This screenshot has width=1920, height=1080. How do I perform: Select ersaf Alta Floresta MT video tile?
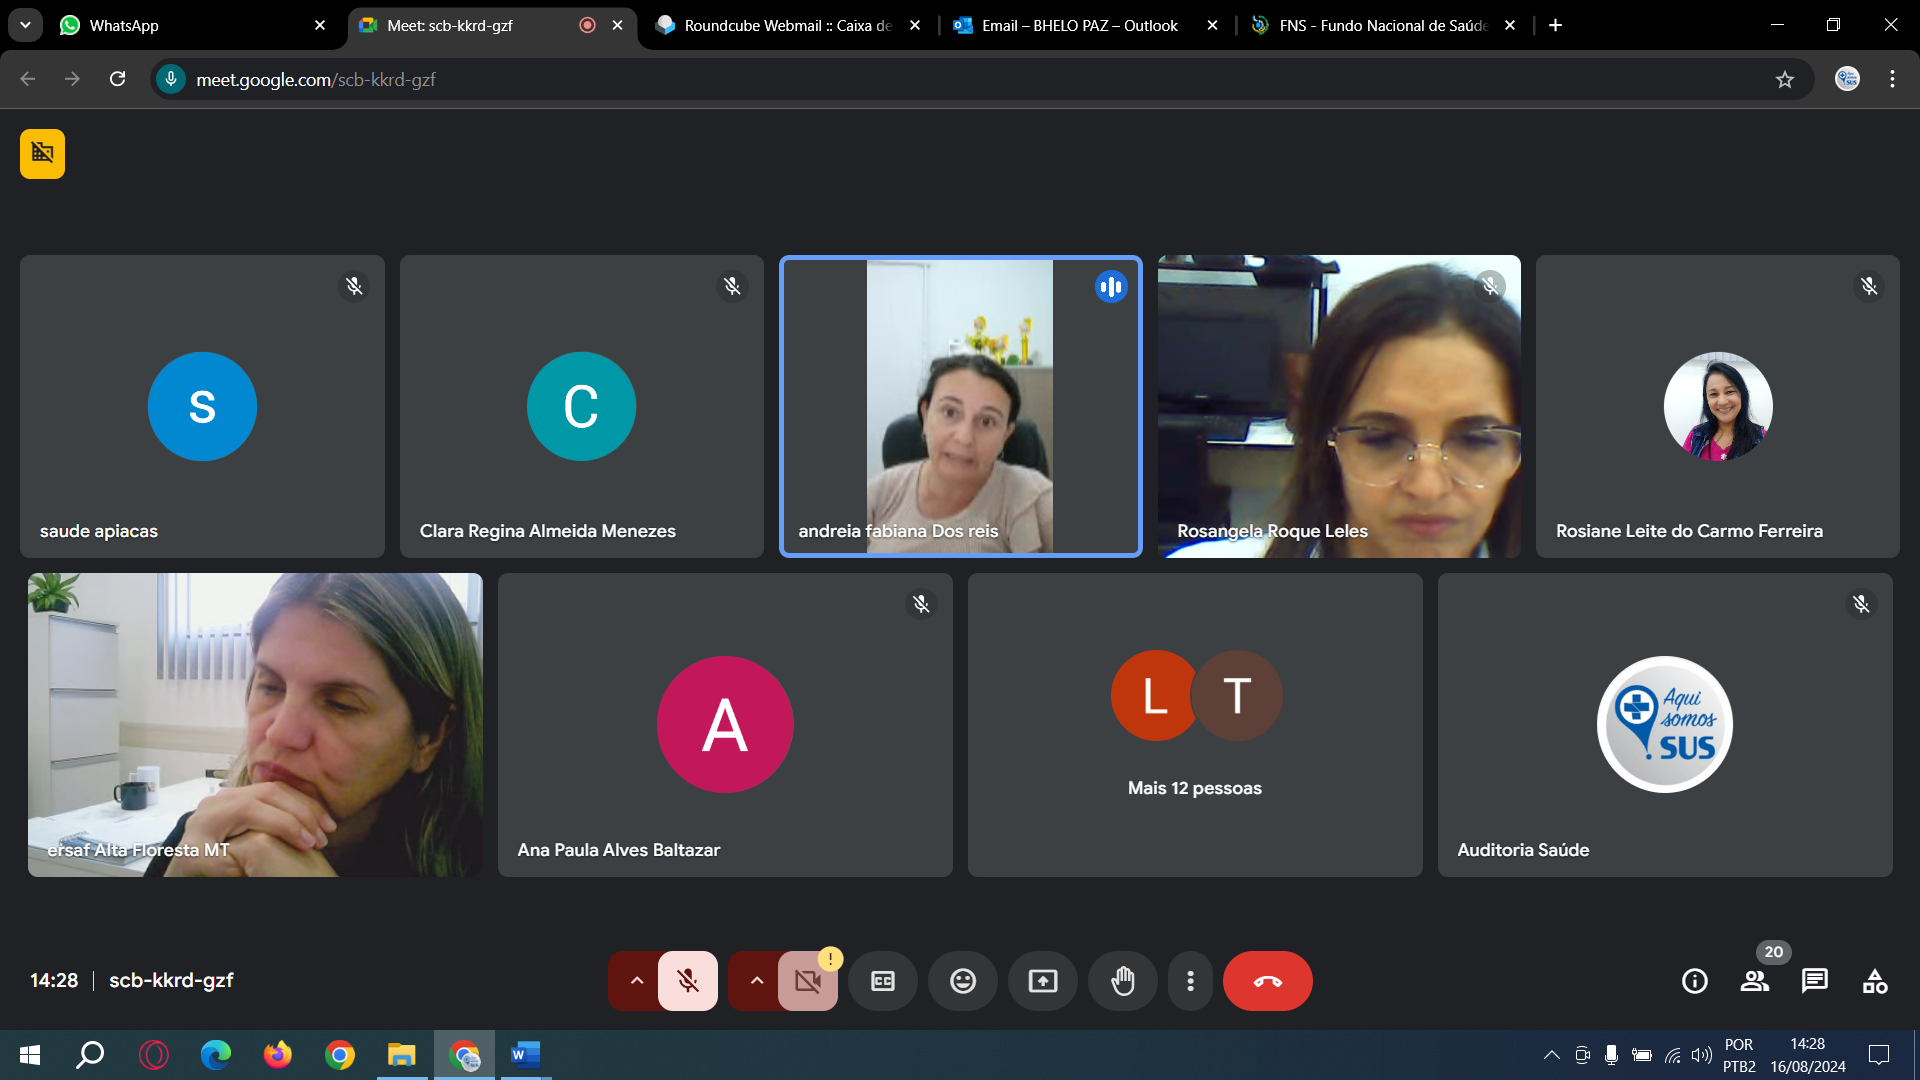255,725
